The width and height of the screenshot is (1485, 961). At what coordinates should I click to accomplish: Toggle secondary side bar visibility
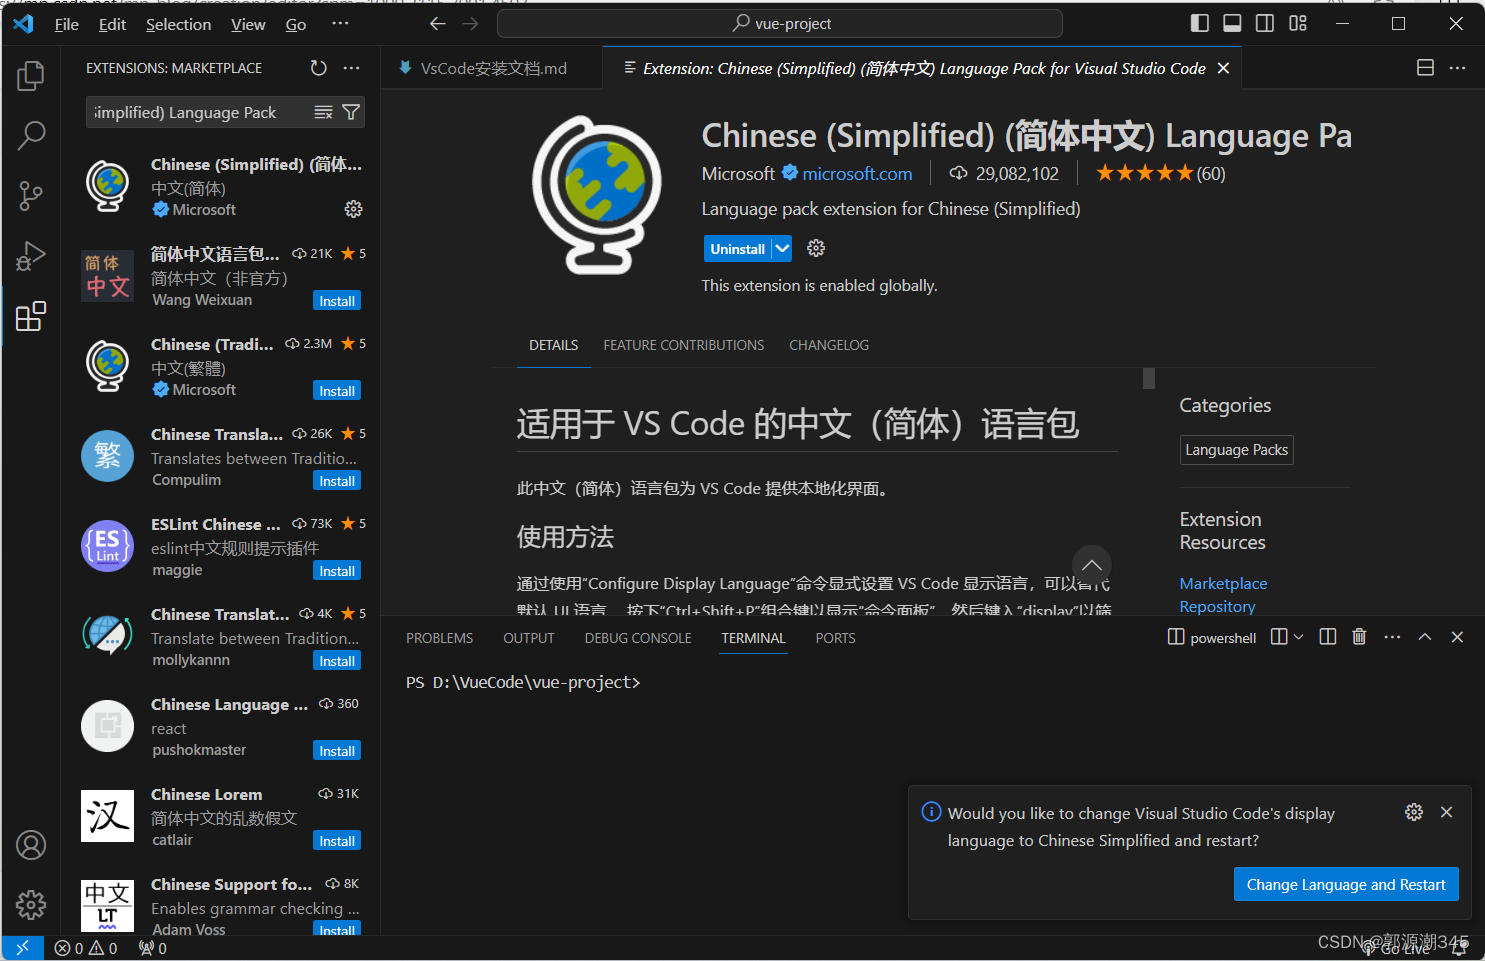(1265, 23)
